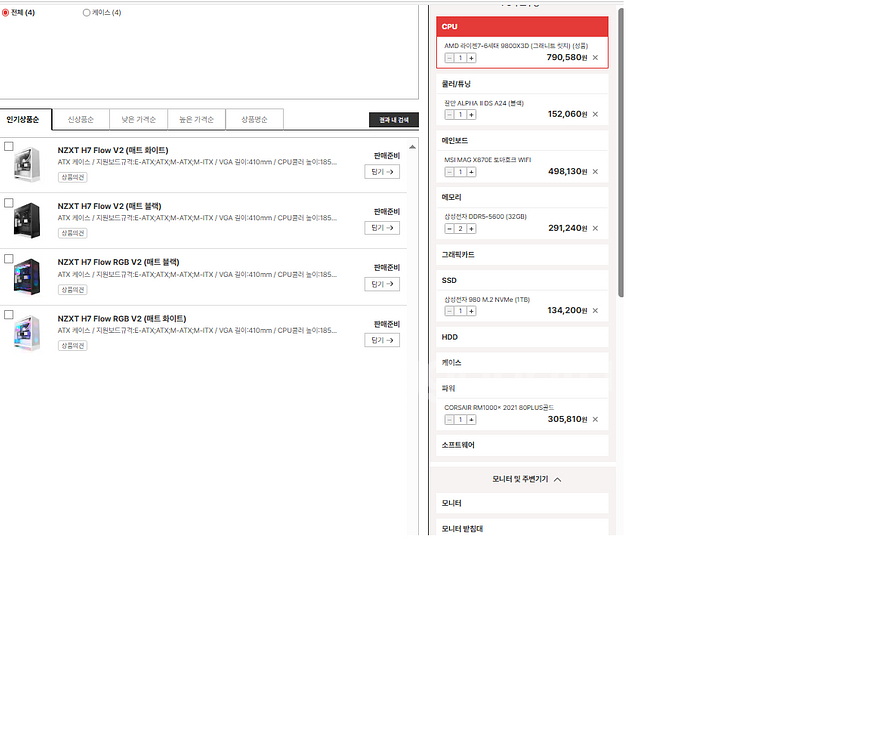Remove the AMD 9800X3D CPU from the estimate
The image size is (870, 750).
[x=595, y=58]
